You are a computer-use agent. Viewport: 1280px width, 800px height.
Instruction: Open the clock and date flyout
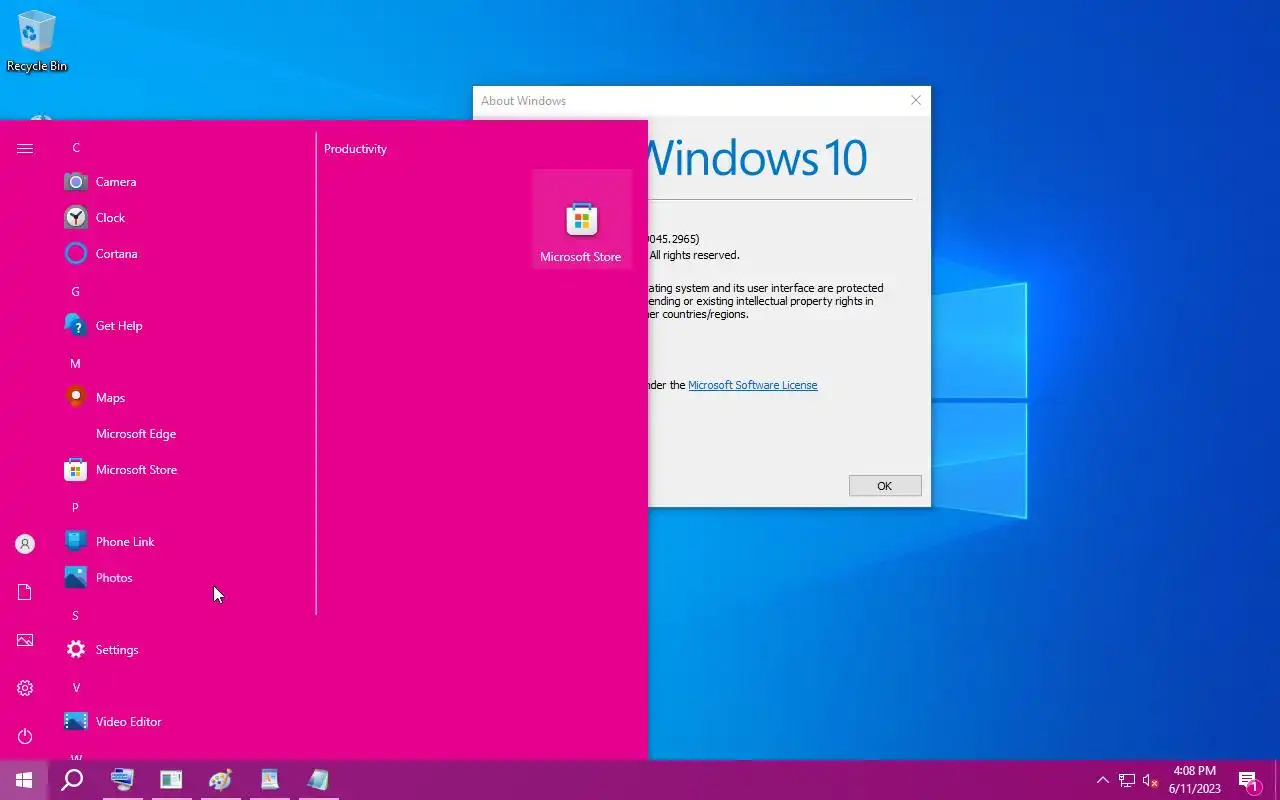[1195, 780]
